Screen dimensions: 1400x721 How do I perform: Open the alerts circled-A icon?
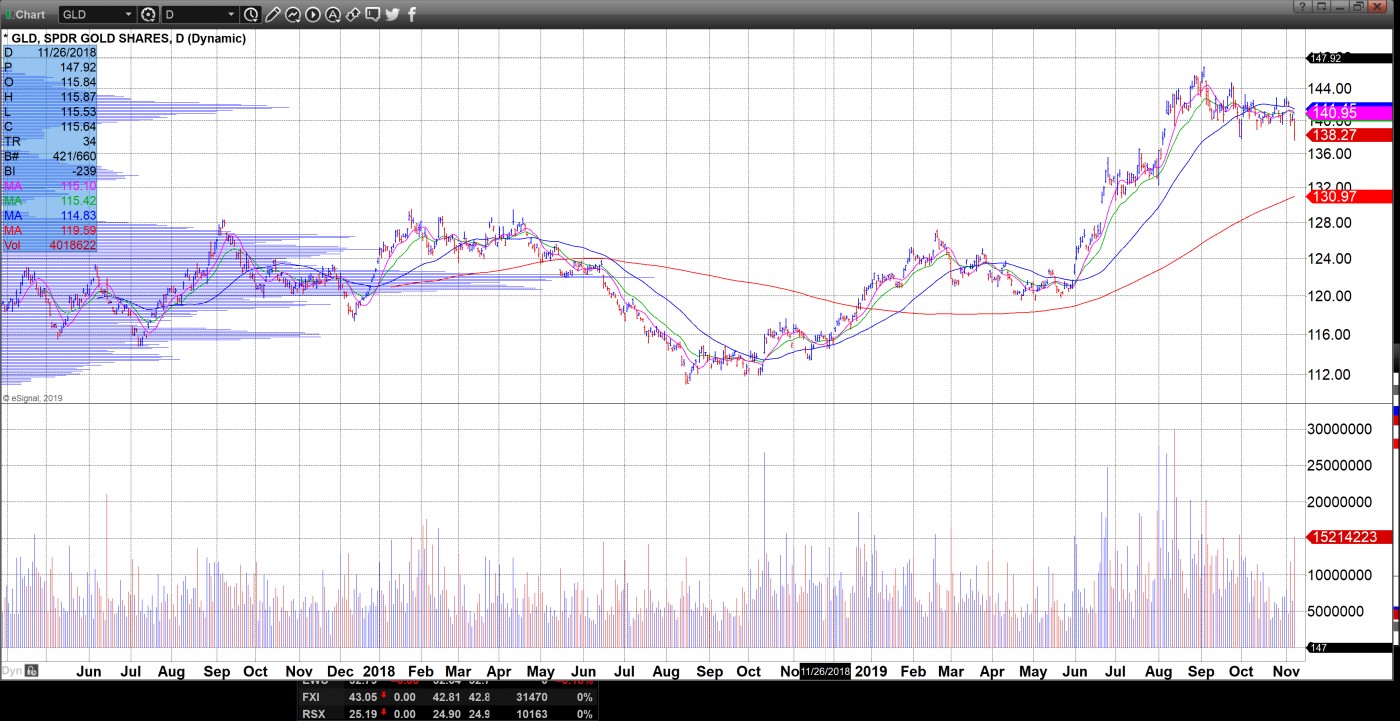pyautogui.click(x=333, y=14)
